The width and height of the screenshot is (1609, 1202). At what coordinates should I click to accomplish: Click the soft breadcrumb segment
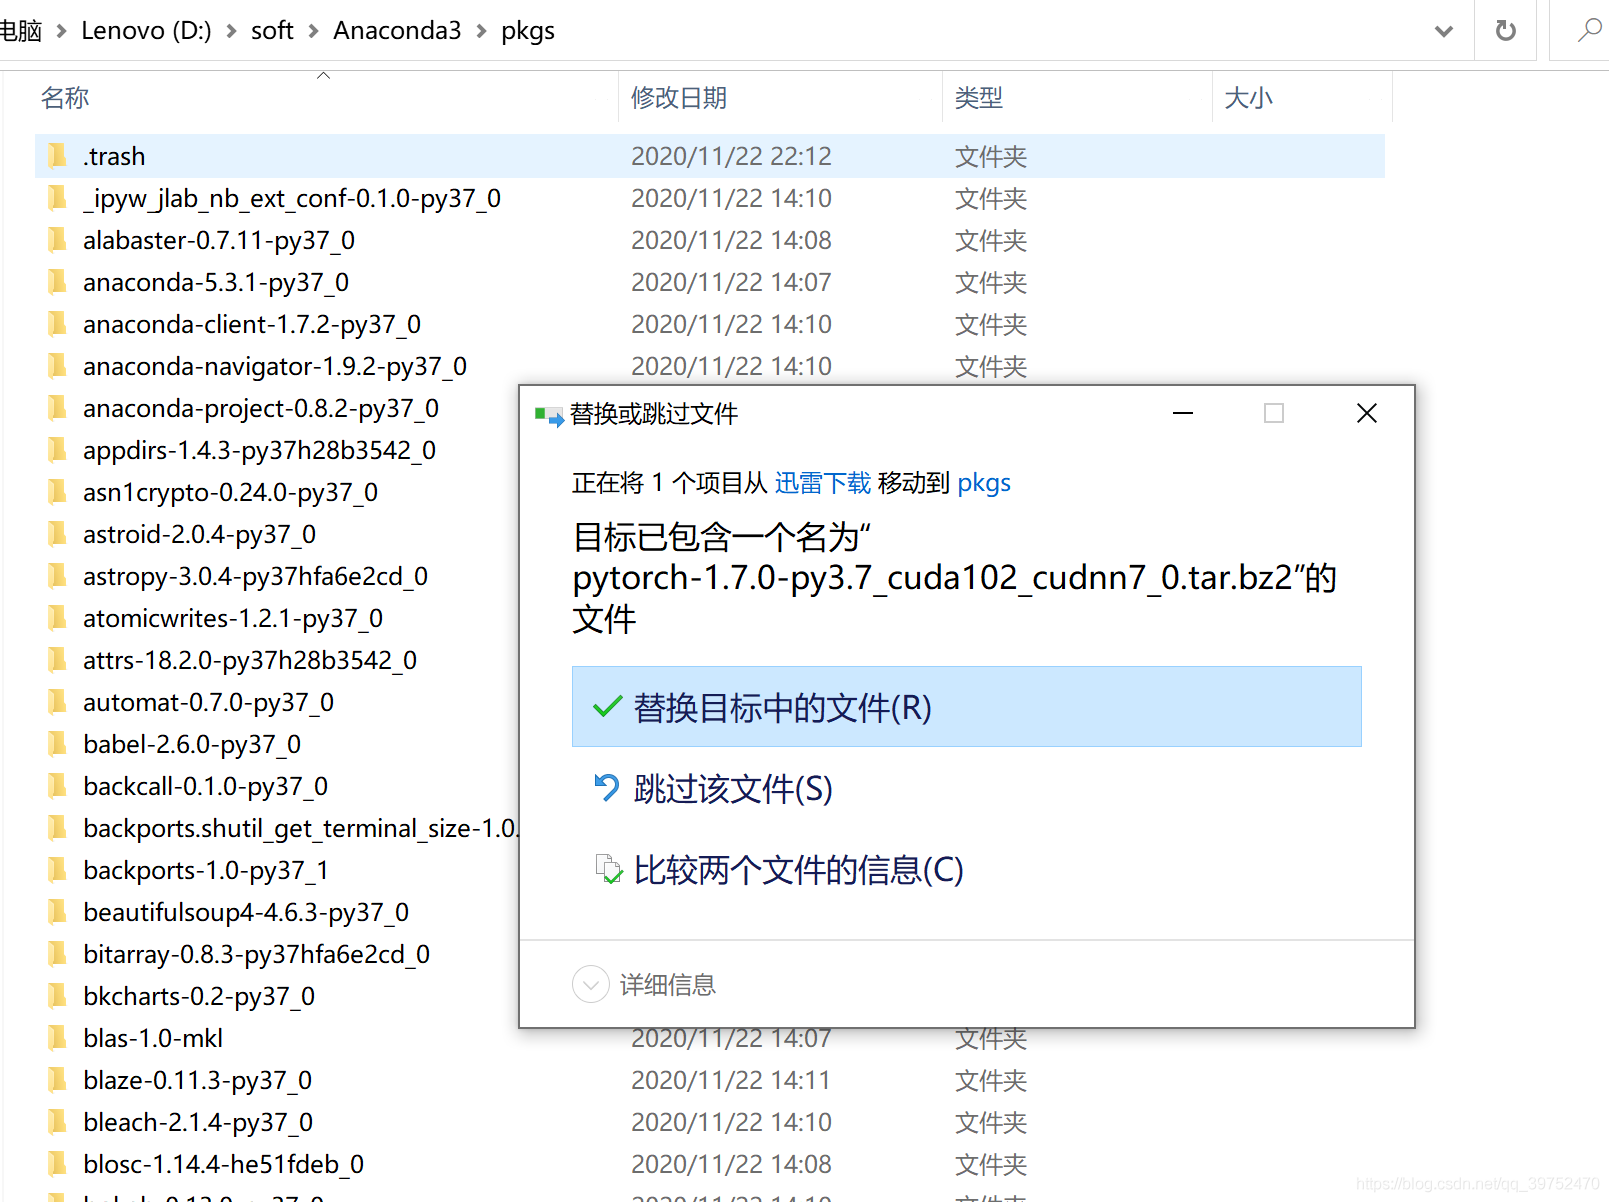coord(272,31)
